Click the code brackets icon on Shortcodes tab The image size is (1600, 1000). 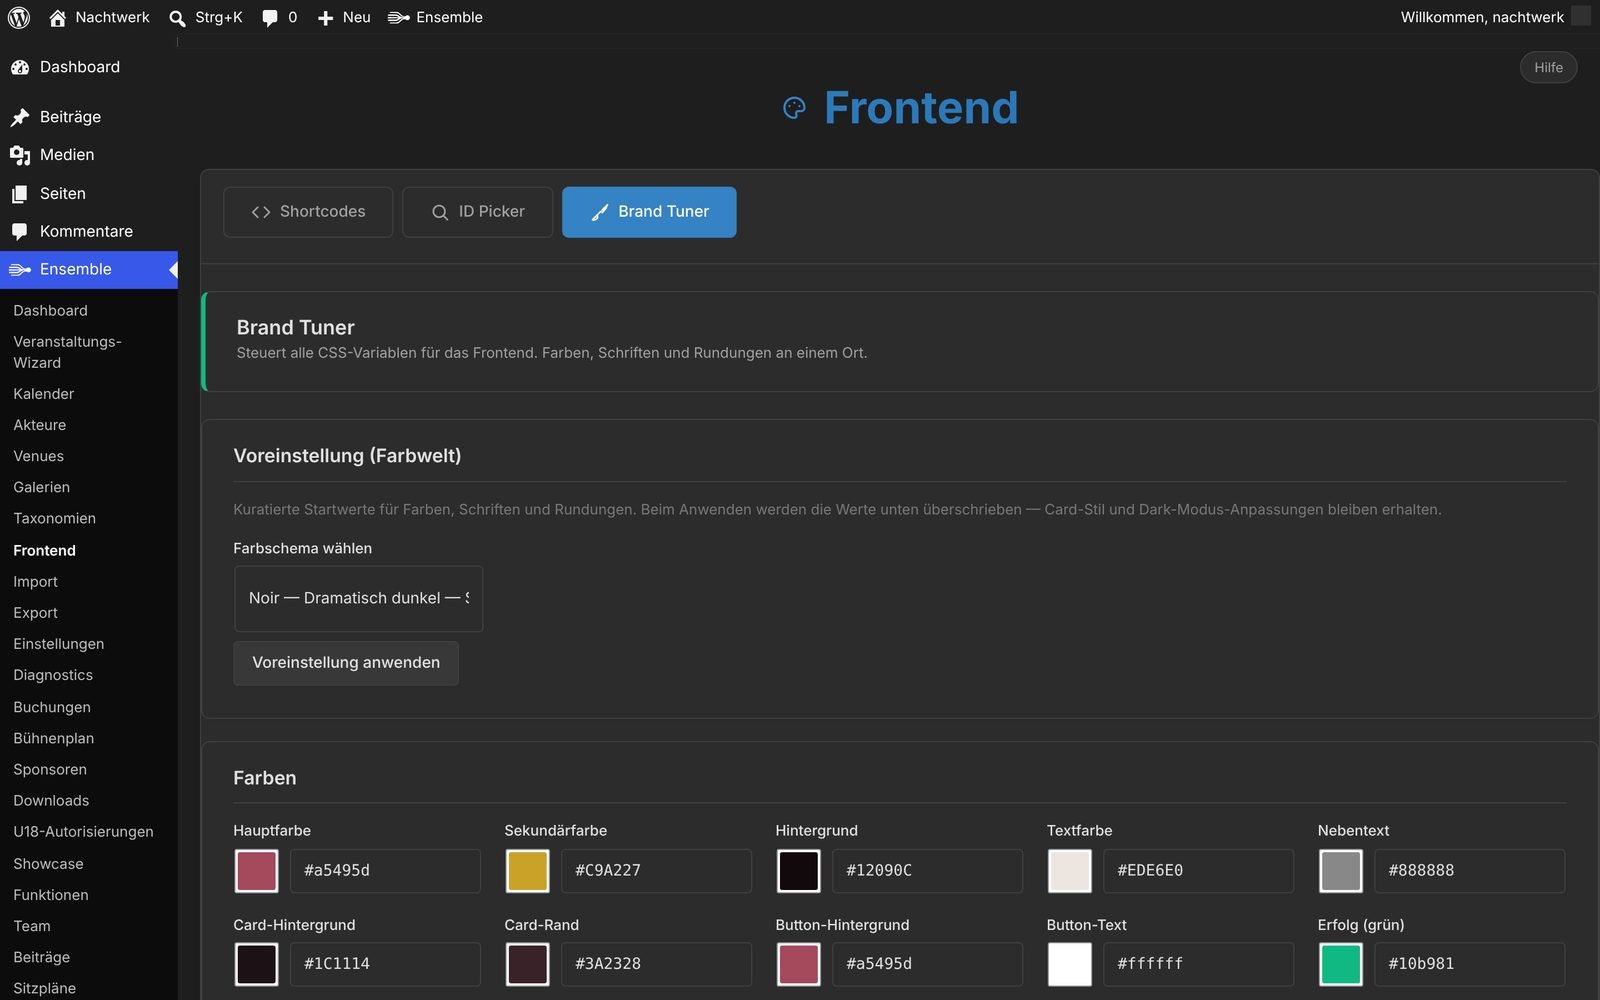point(261,212)
